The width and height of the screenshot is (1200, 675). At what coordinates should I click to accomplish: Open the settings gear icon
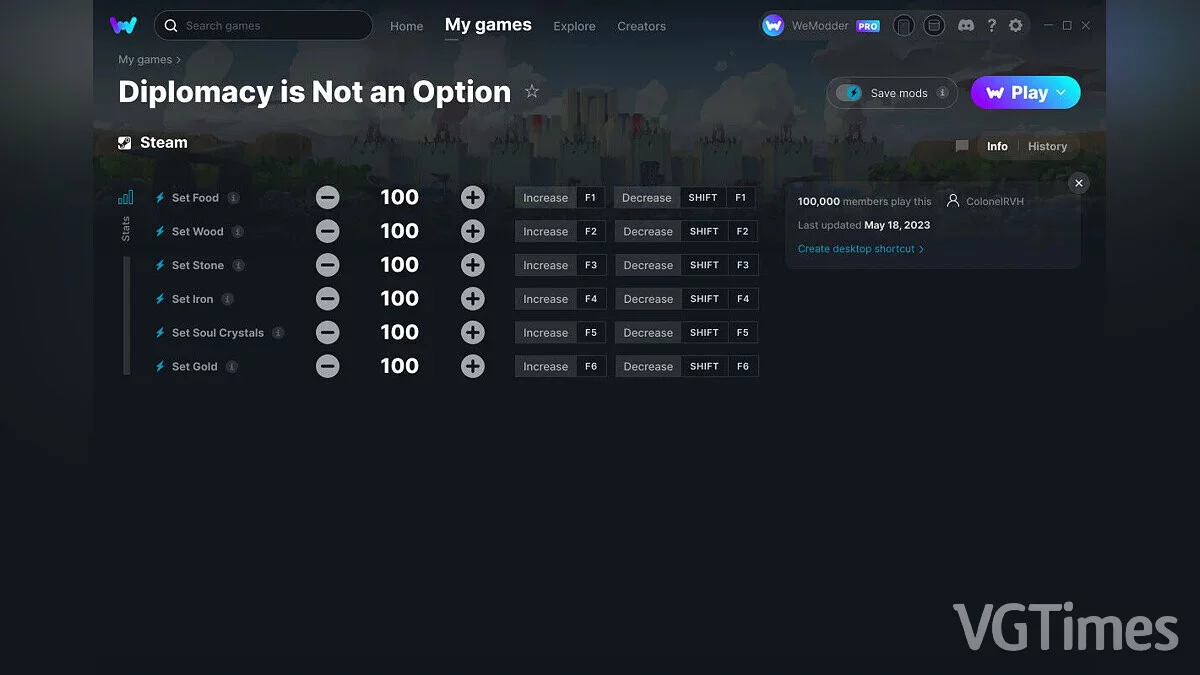click(1016, 25)
